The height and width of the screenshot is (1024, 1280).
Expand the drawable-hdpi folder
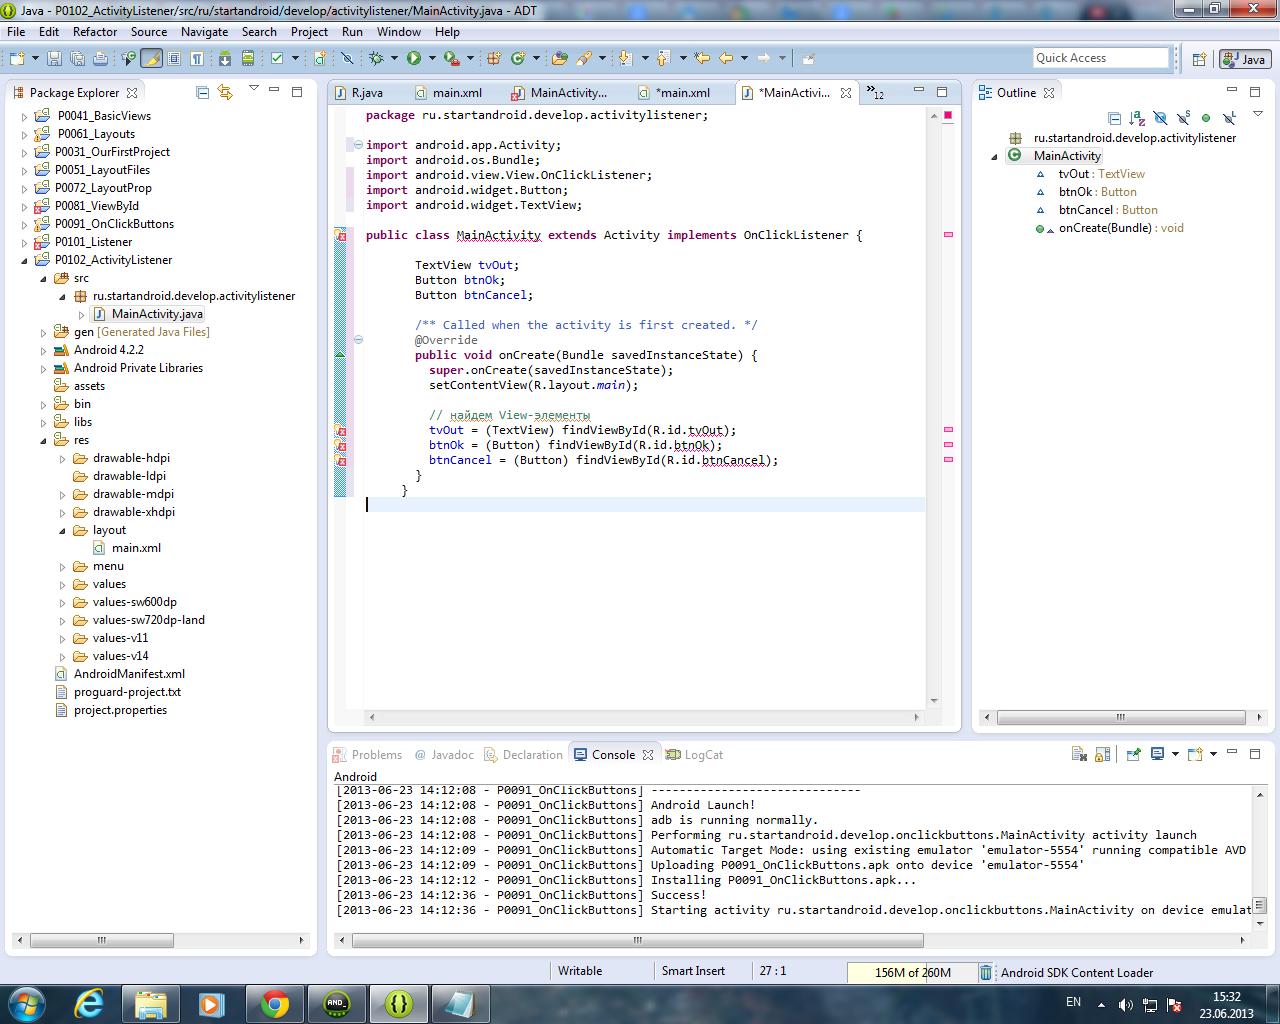pyautogui.click(x=63, y=458)
